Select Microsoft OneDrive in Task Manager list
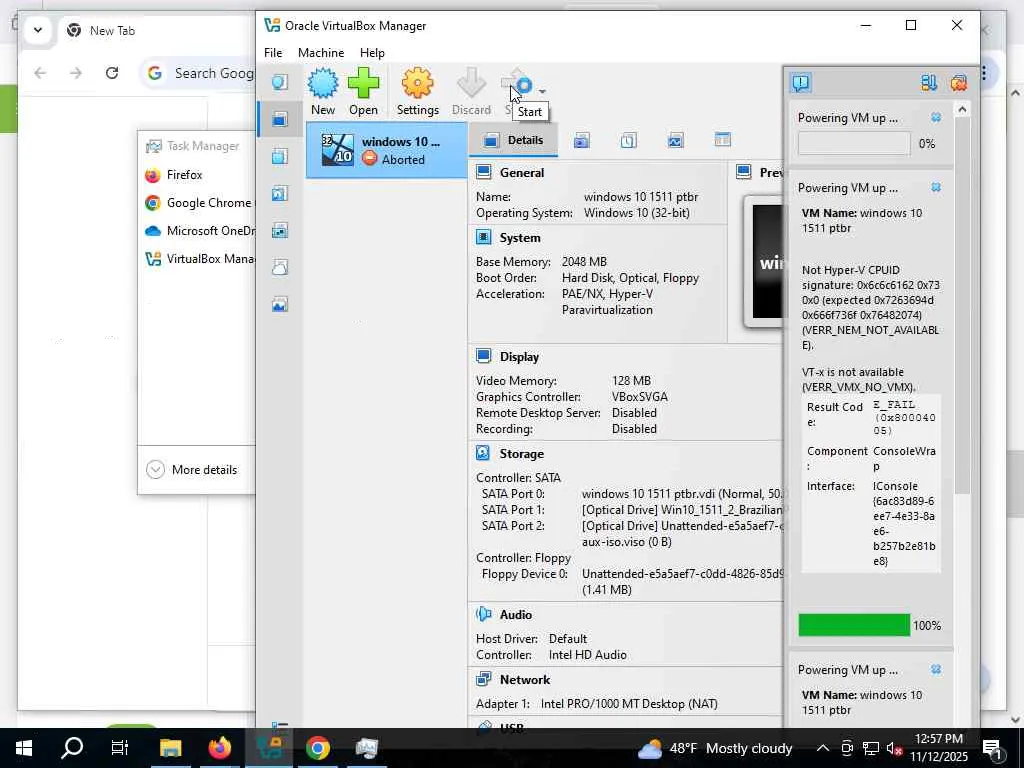1024x768 pixels. tap(197, 231)
